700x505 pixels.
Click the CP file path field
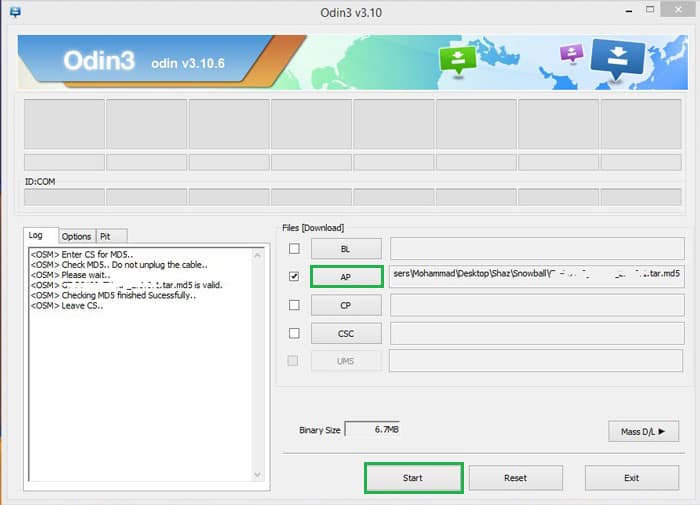(x=537, y=305)
